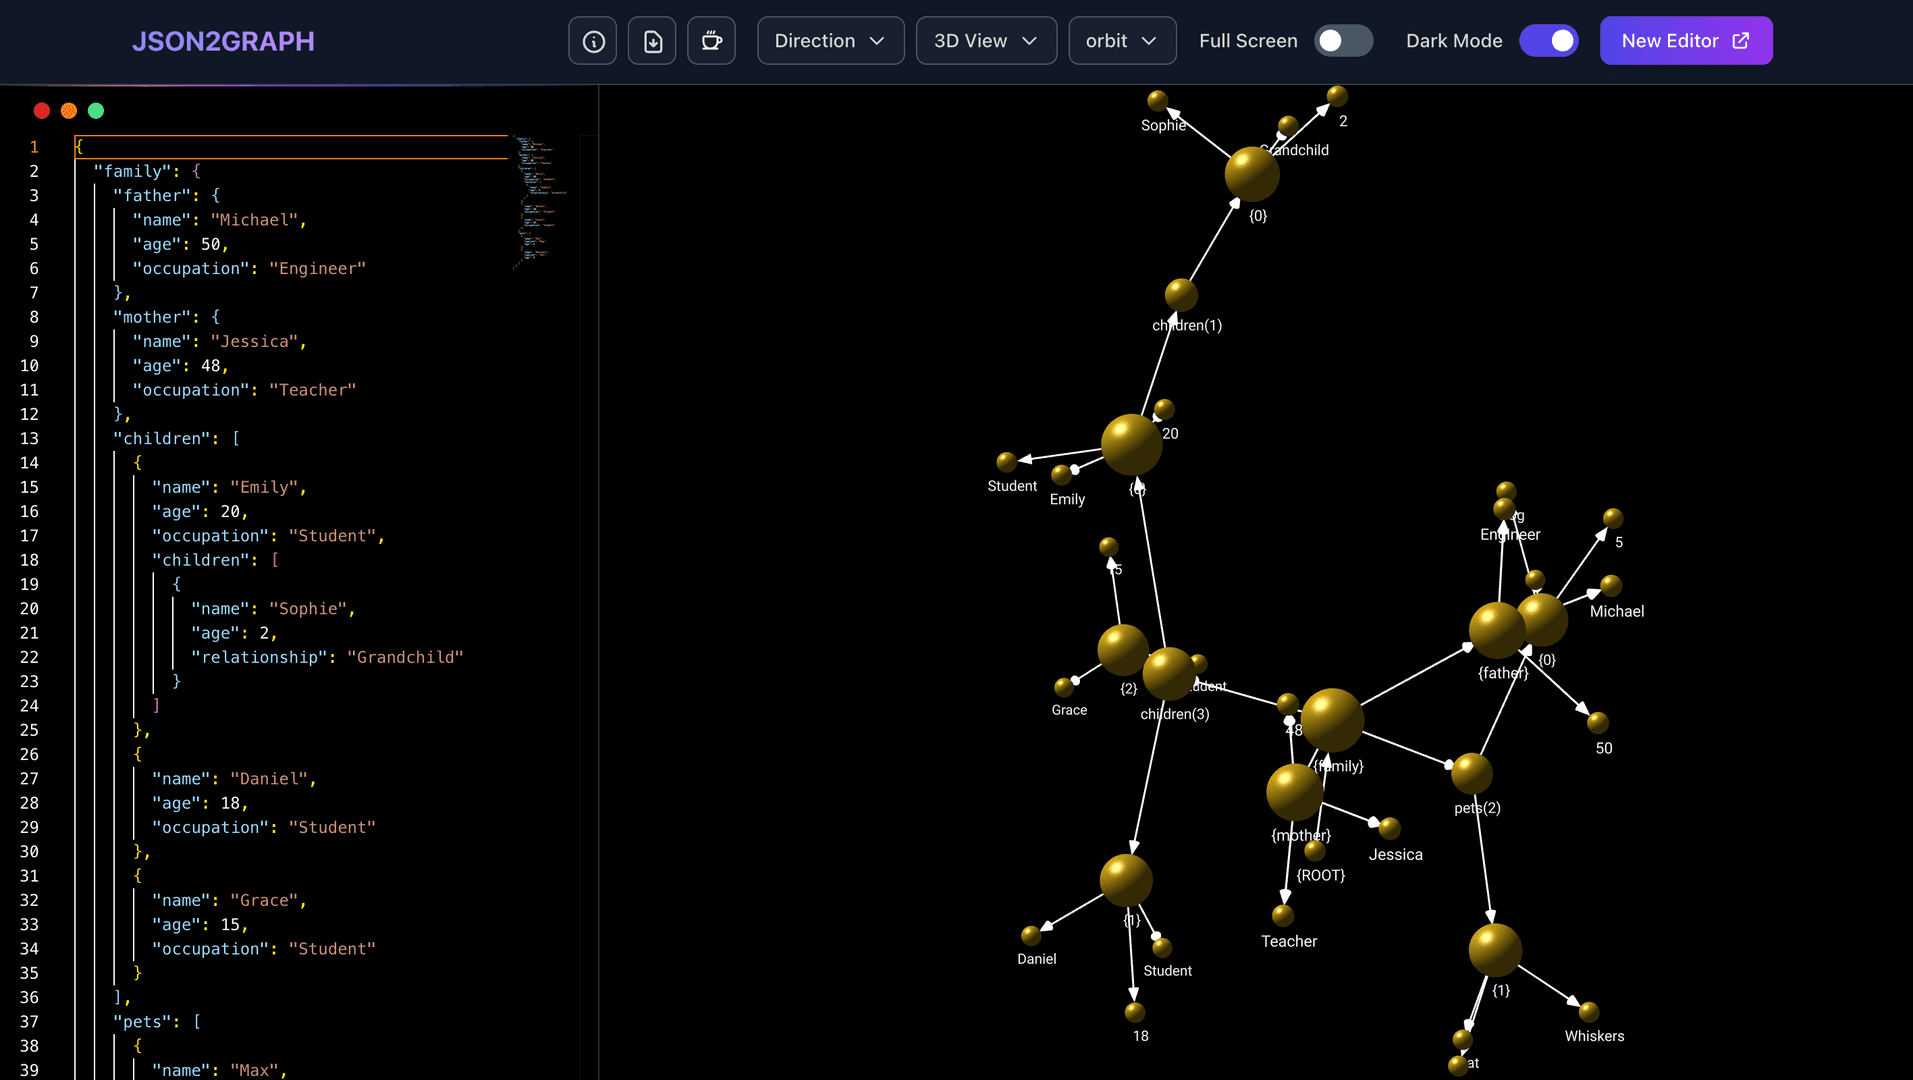Screen dimensions: 1913x1080
Task: Open the 3D View dropdown
Action: [985, 40]
